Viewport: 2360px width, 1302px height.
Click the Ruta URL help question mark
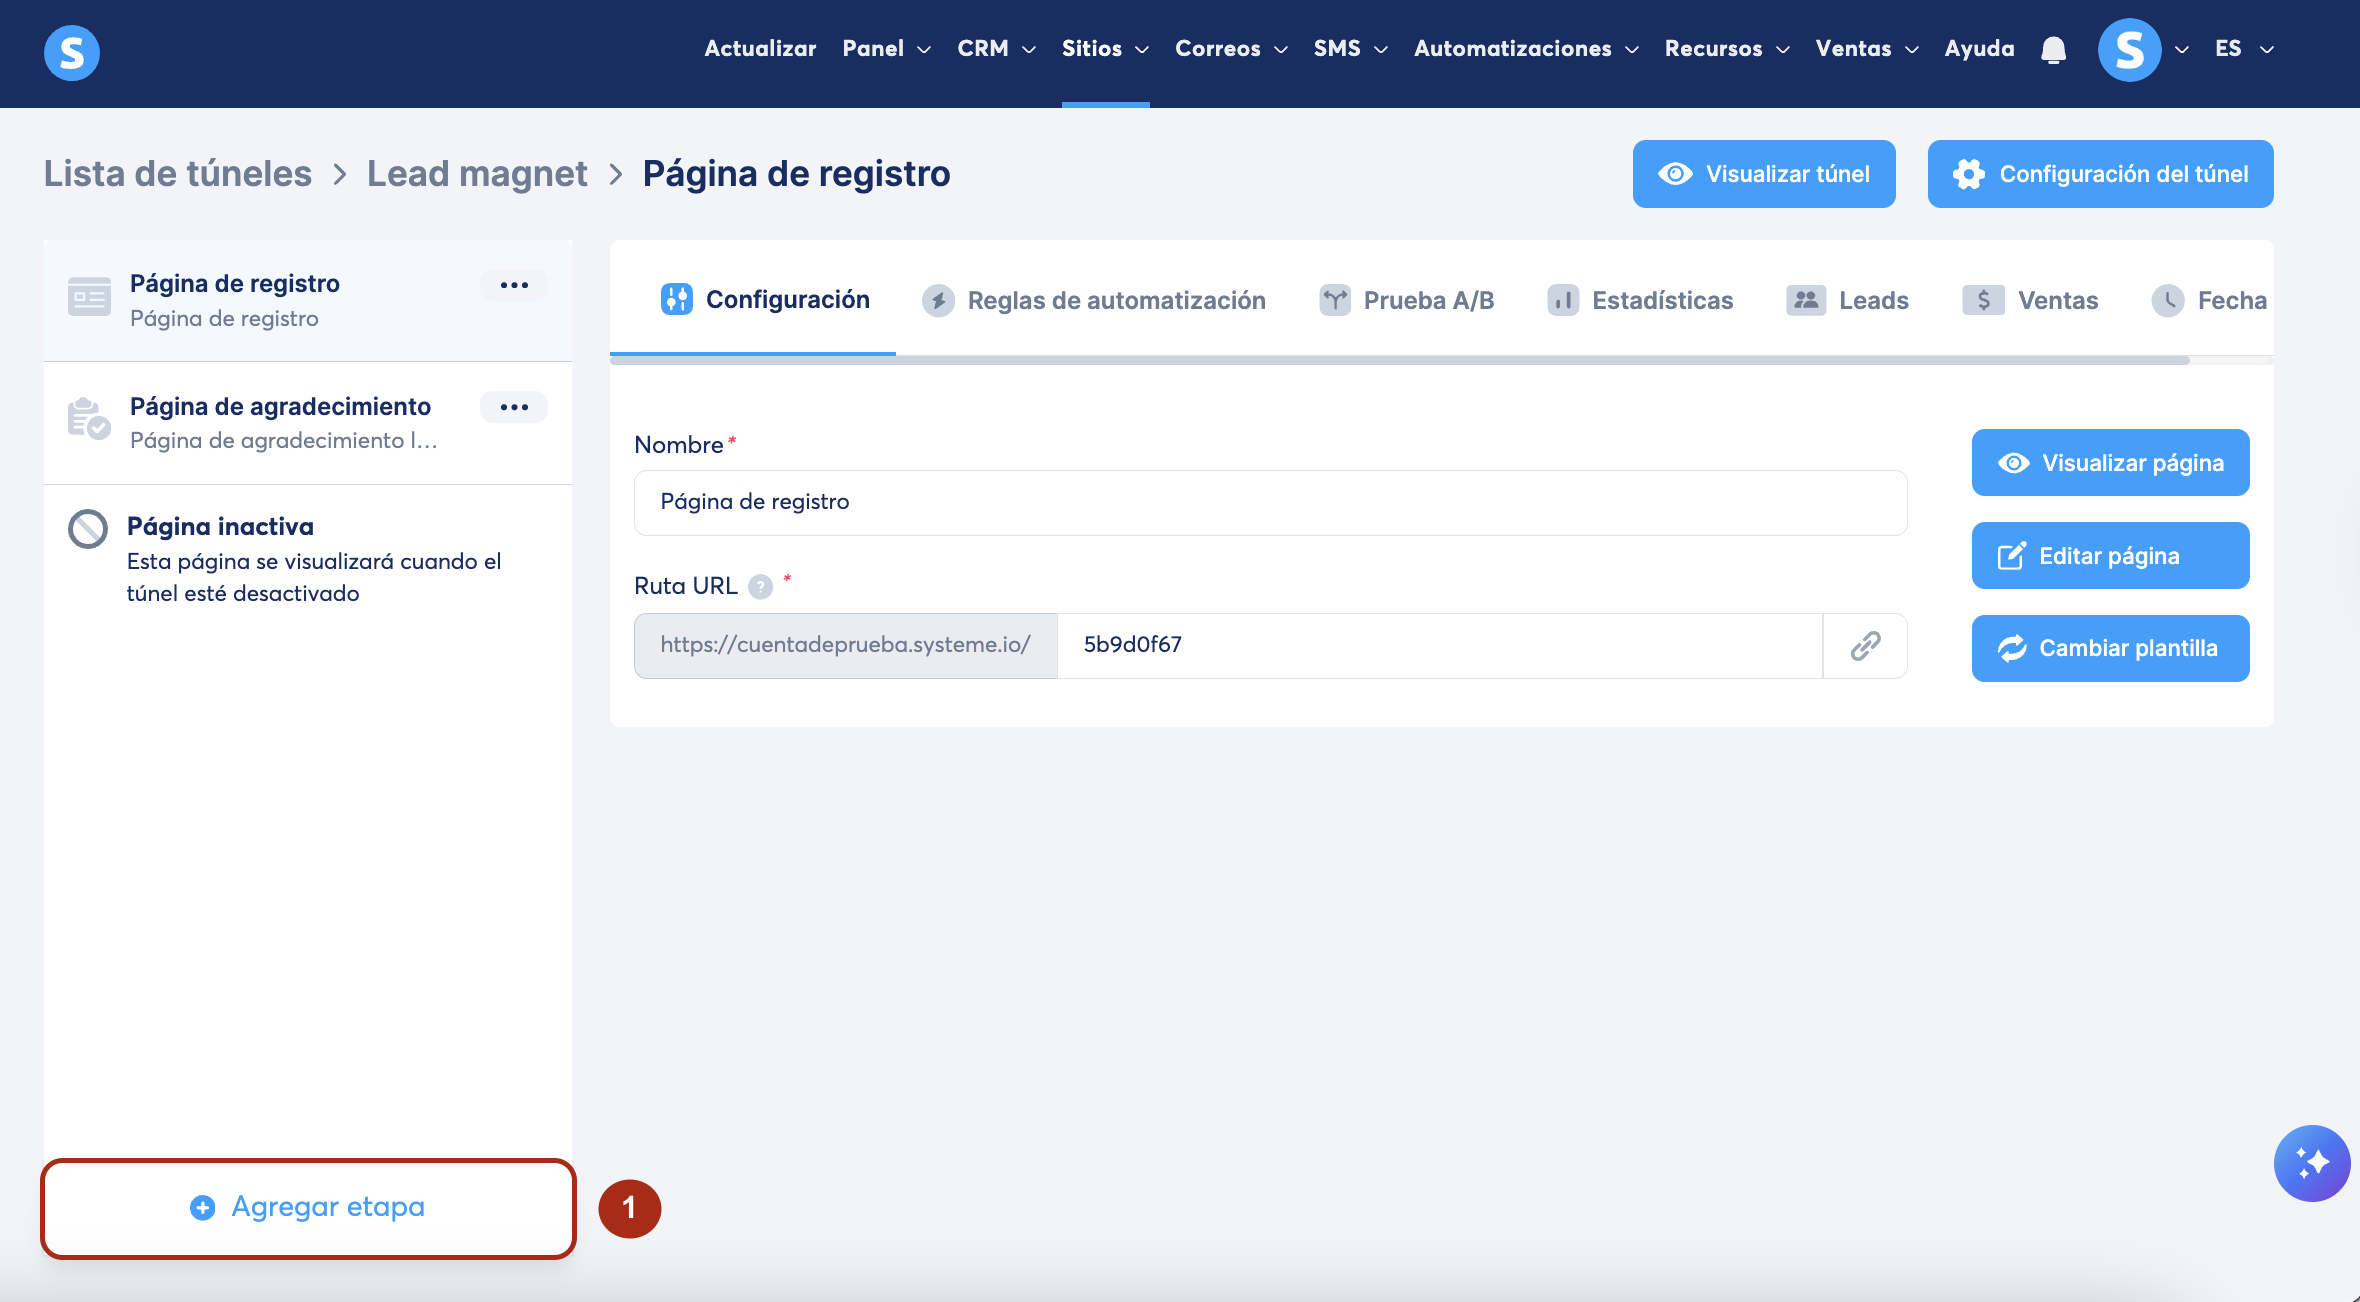[761, 587]
